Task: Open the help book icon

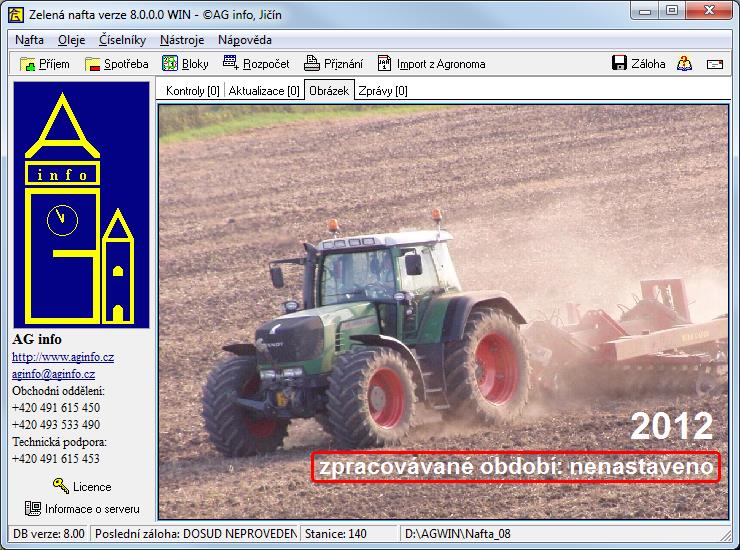Action: pos(684,63)
